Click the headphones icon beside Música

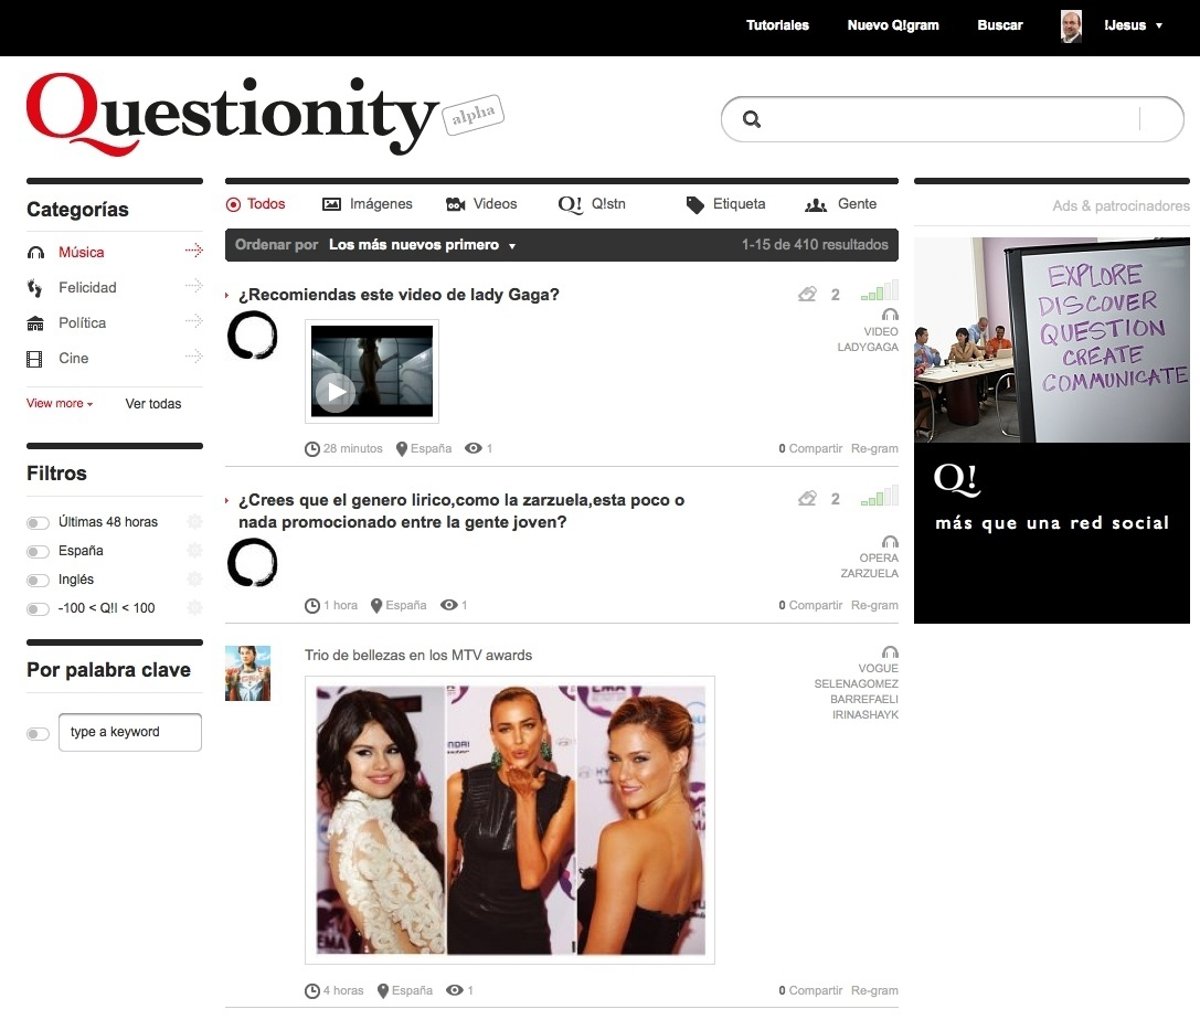pyautogui.click(x=35, y=253)
